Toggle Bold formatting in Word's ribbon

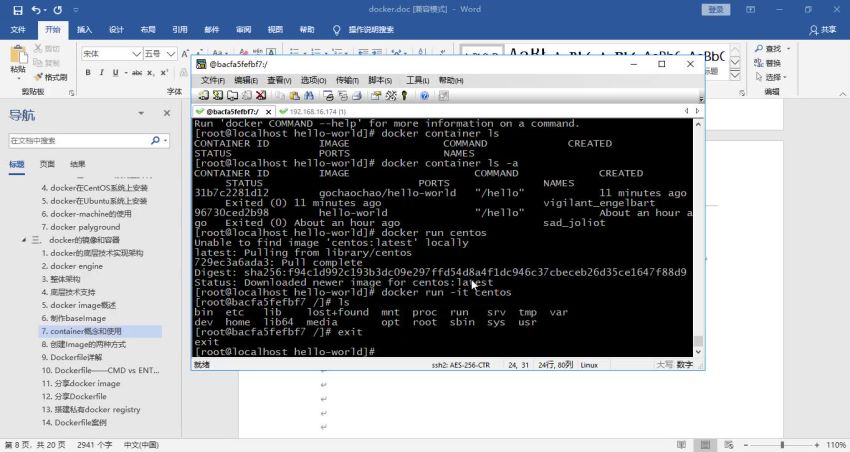click(x=88, y=72)
